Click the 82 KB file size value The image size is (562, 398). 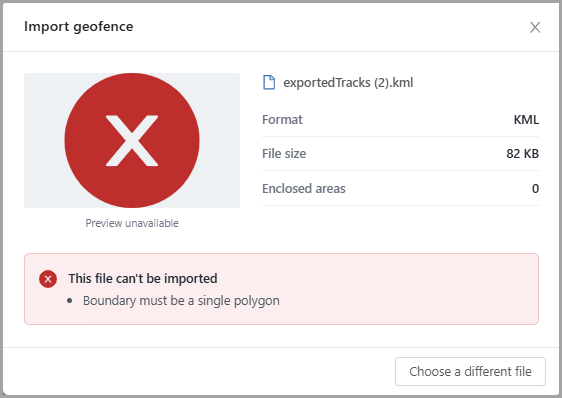522,154
